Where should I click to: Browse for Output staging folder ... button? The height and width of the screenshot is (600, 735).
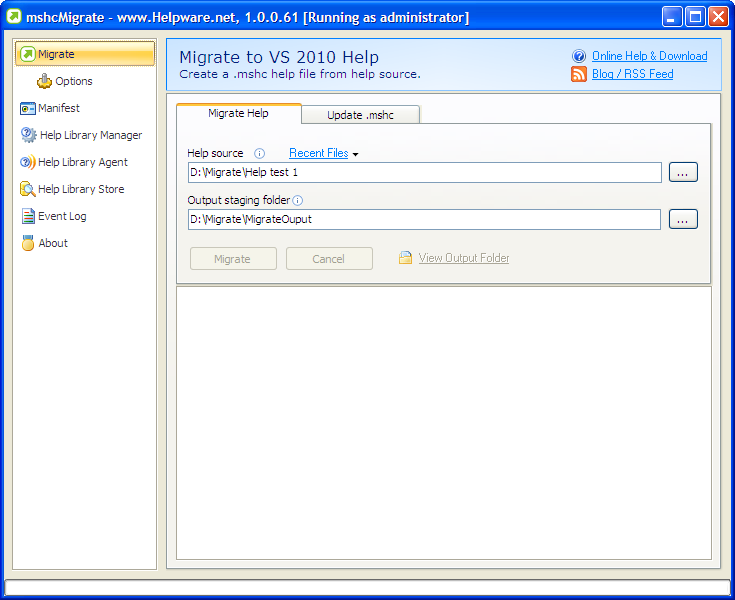tap(683, 219)
